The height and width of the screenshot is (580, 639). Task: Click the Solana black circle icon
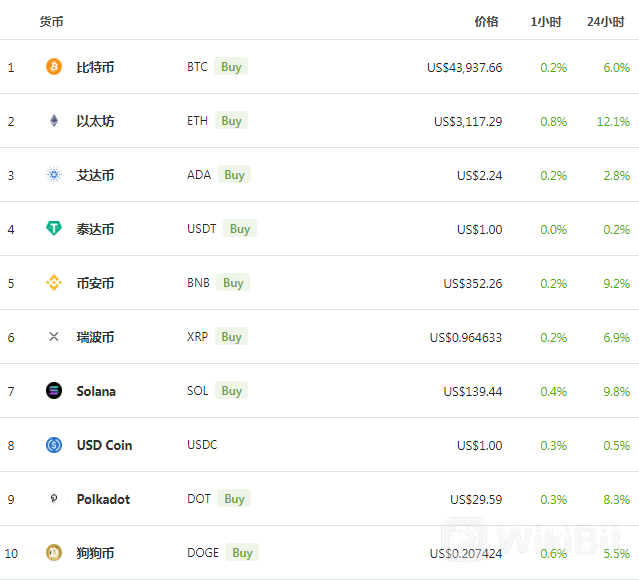pyautogui.click(x=54, y=391)
